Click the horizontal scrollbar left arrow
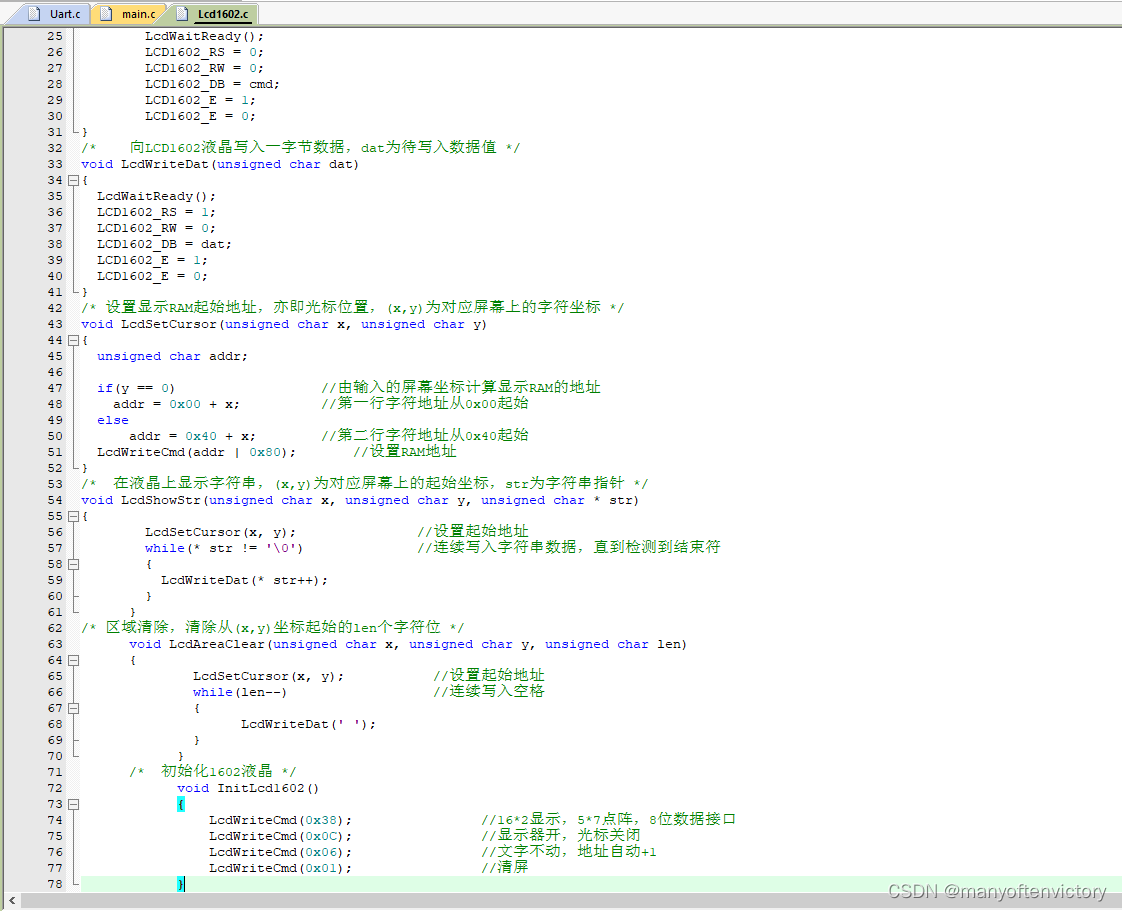 tap(12, 901)
